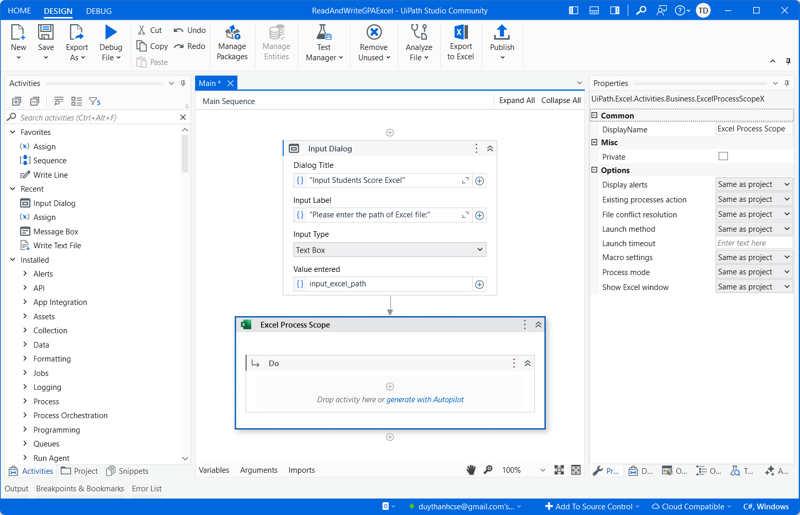Click Add To Source Control
Viewport: 800px width, 515px height.
(592, 506)
